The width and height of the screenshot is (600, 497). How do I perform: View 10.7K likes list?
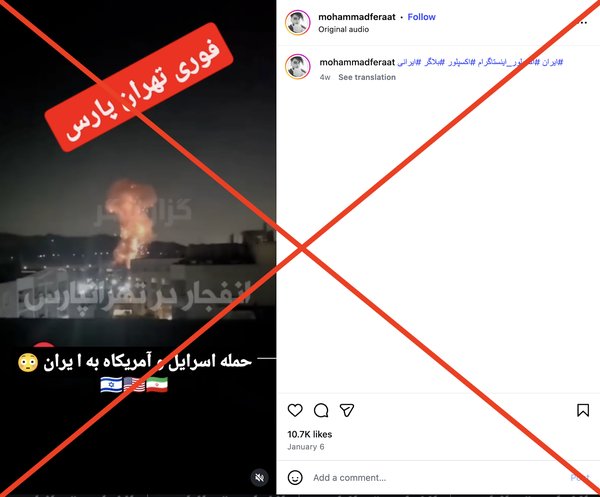[x=310, y=434]
